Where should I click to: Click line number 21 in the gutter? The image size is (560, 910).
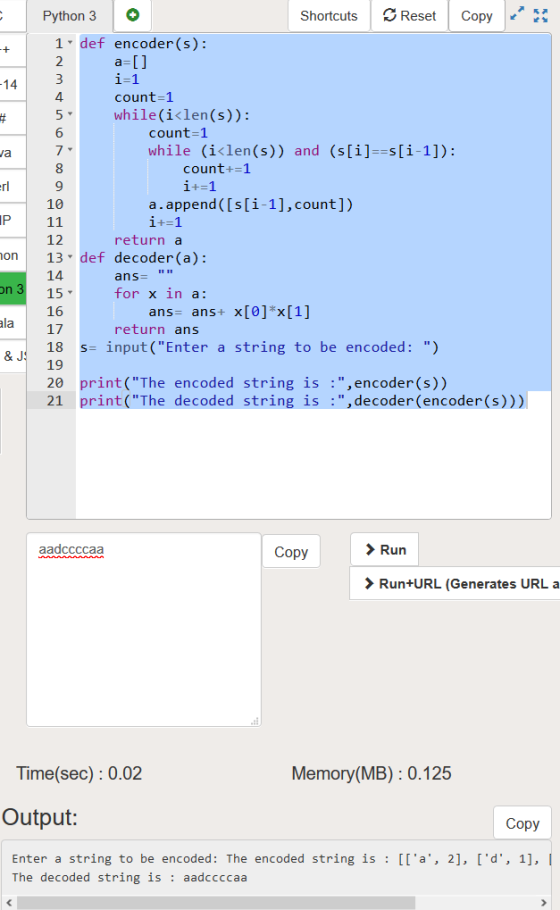pyautogui.click(x=55, y=400)
